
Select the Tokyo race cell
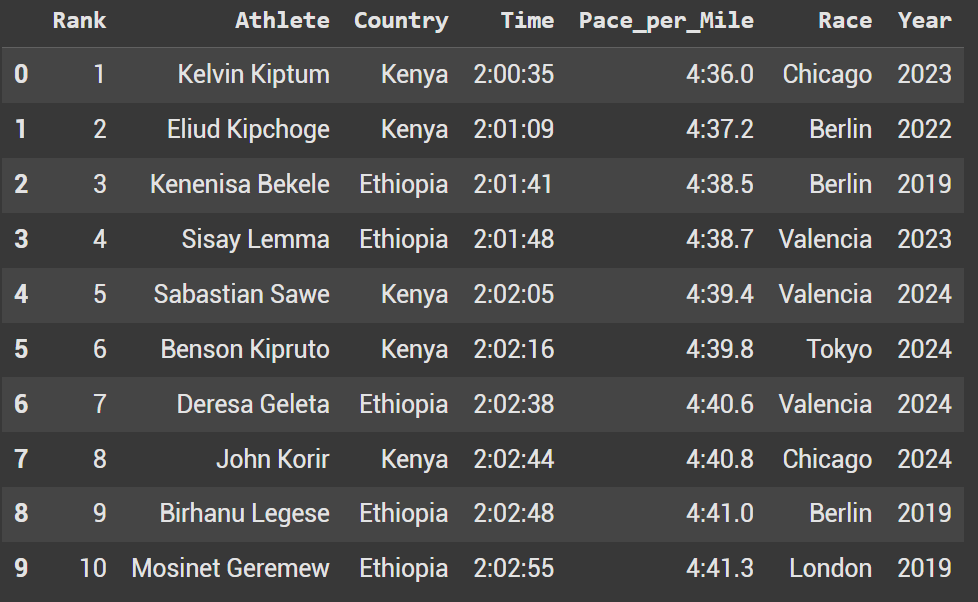839,349
